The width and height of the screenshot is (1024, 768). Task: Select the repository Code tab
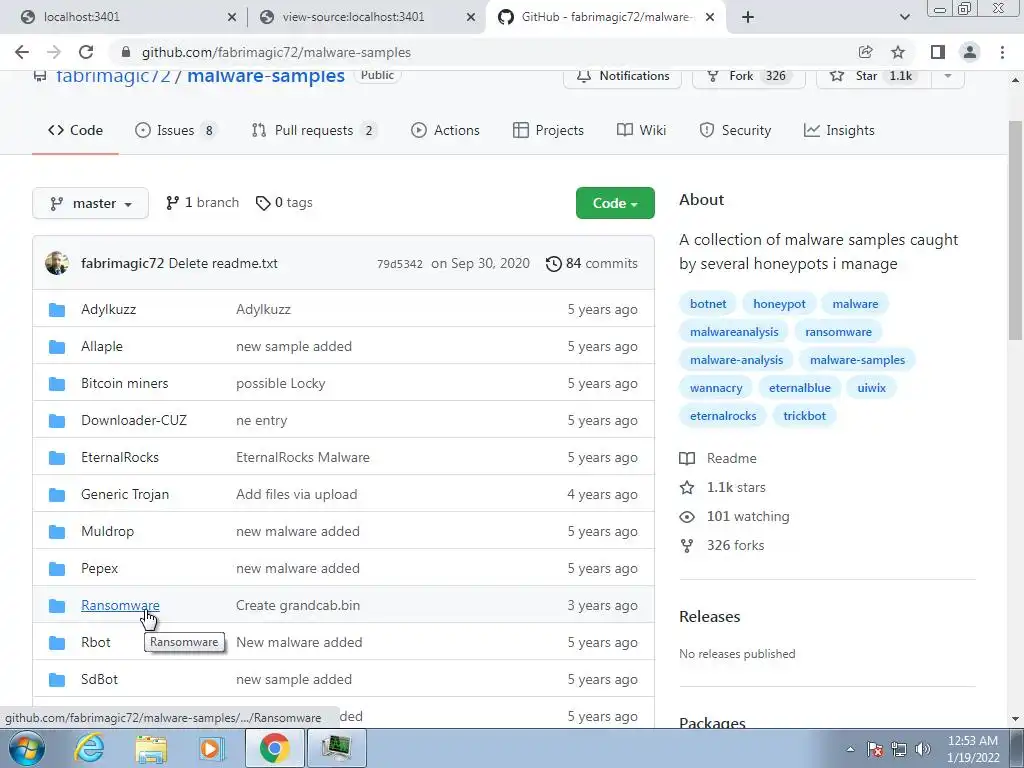pyautogui.click(x=75, y=131)
